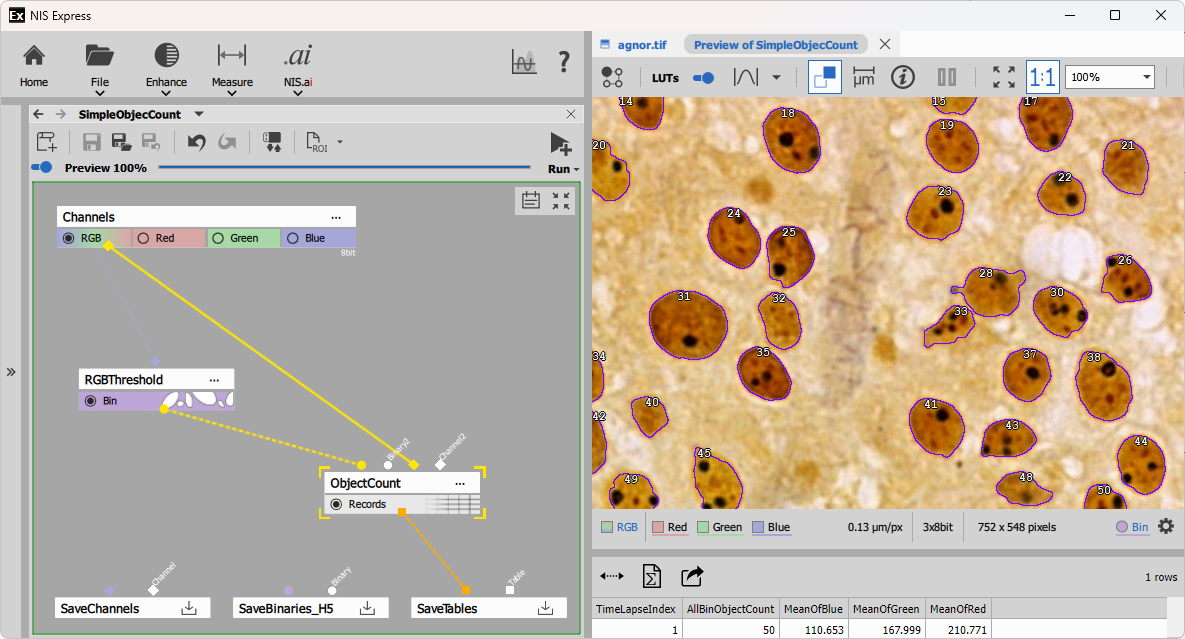Click the AllBinObjectCount column header

pos(730,608)
